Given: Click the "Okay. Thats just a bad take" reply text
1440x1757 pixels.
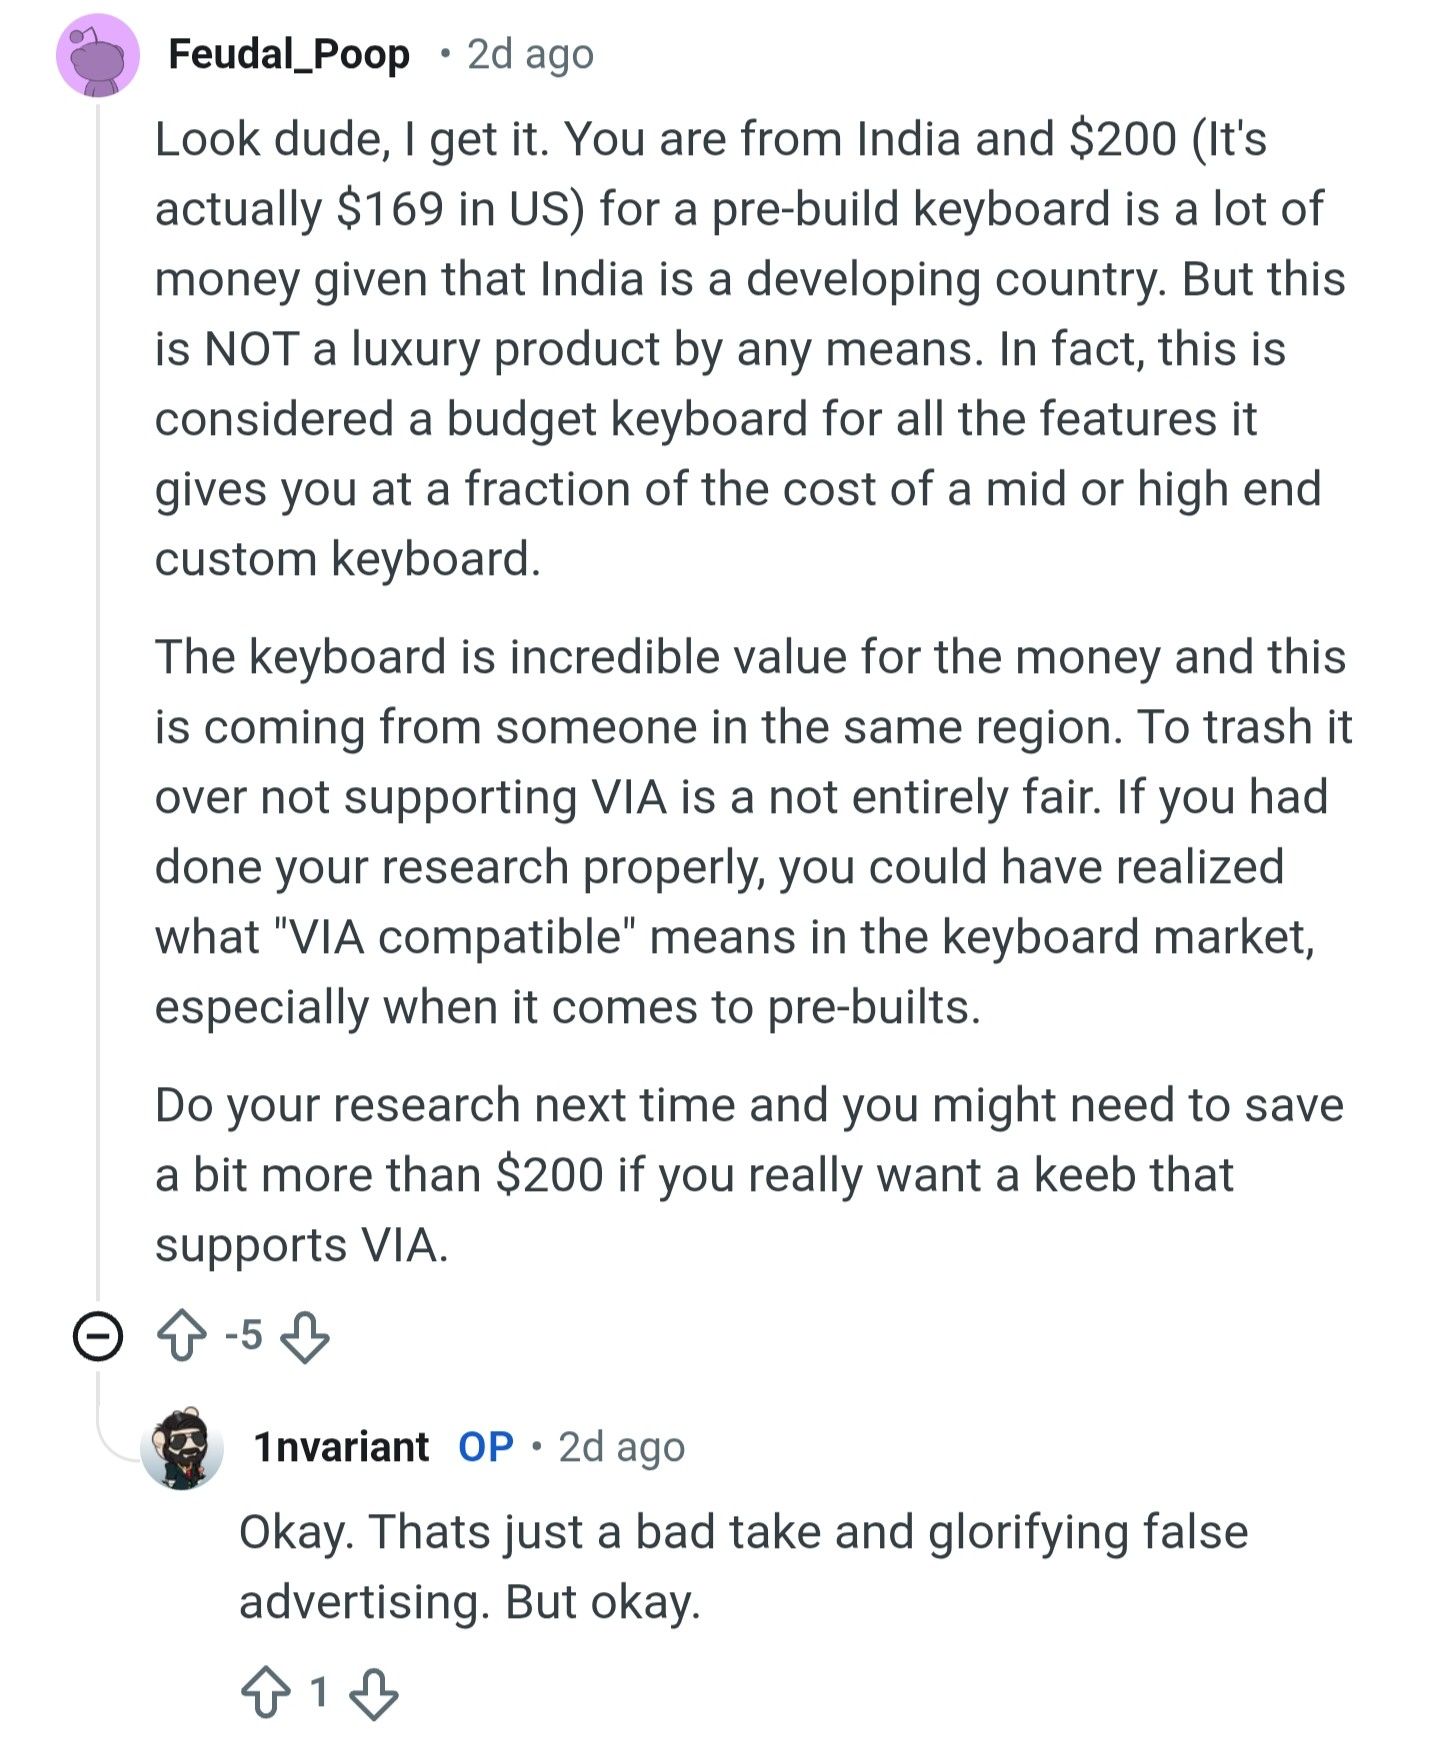Looking at the screenshot, I should click(742, 1566).
